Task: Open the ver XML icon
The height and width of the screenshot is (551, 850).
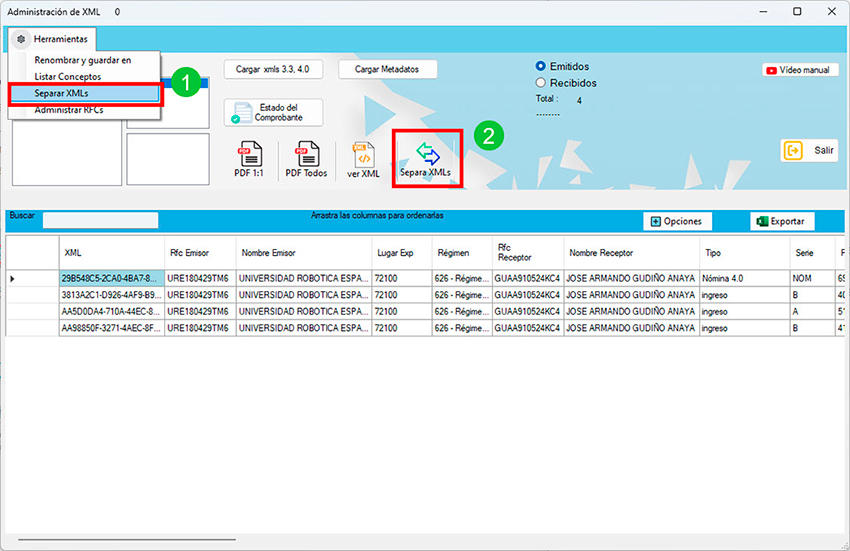Action: [363, 157]
